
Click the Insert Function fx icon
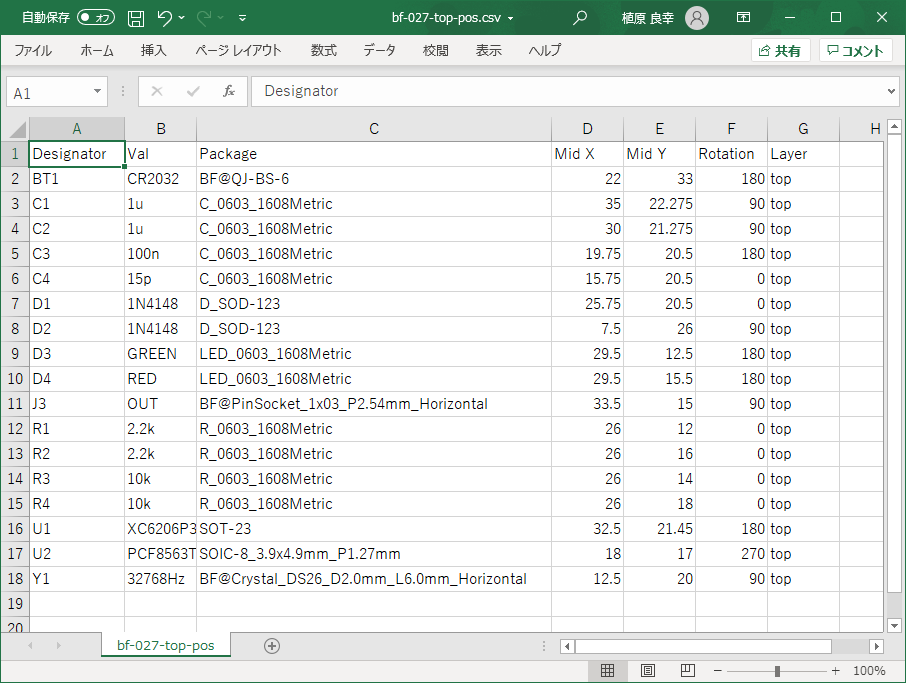[229, 91]
